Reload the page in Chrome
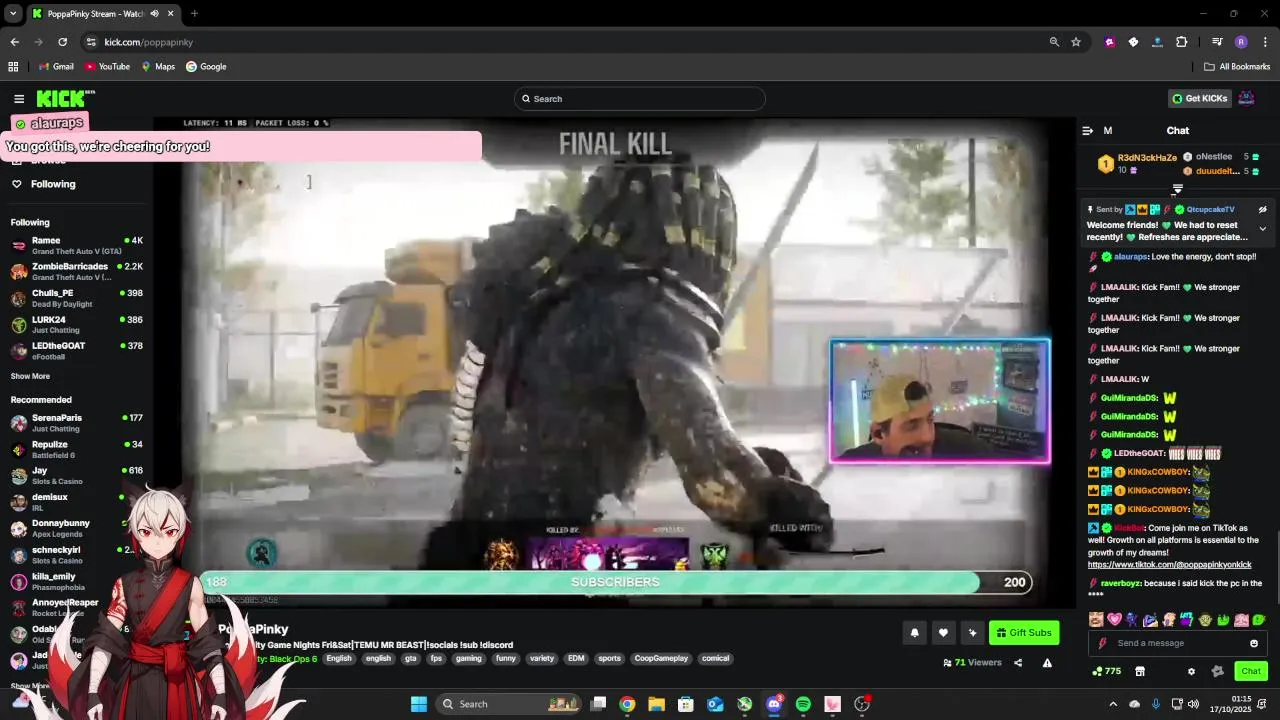The width and height of the screenshot is (1280, 720). pyautogui.click(x=62, y=42)
